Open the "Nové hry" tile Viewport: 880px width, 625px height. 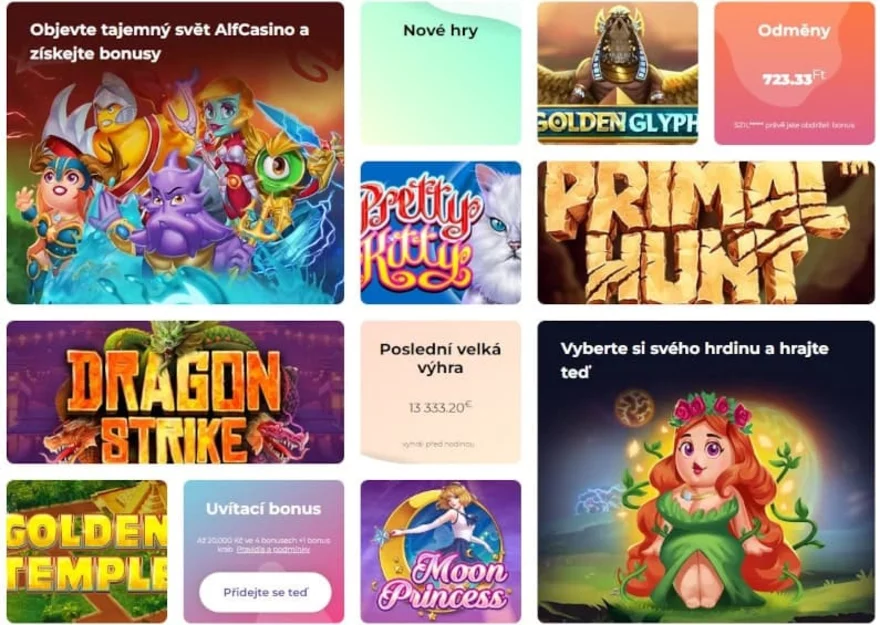pos(441,73)
